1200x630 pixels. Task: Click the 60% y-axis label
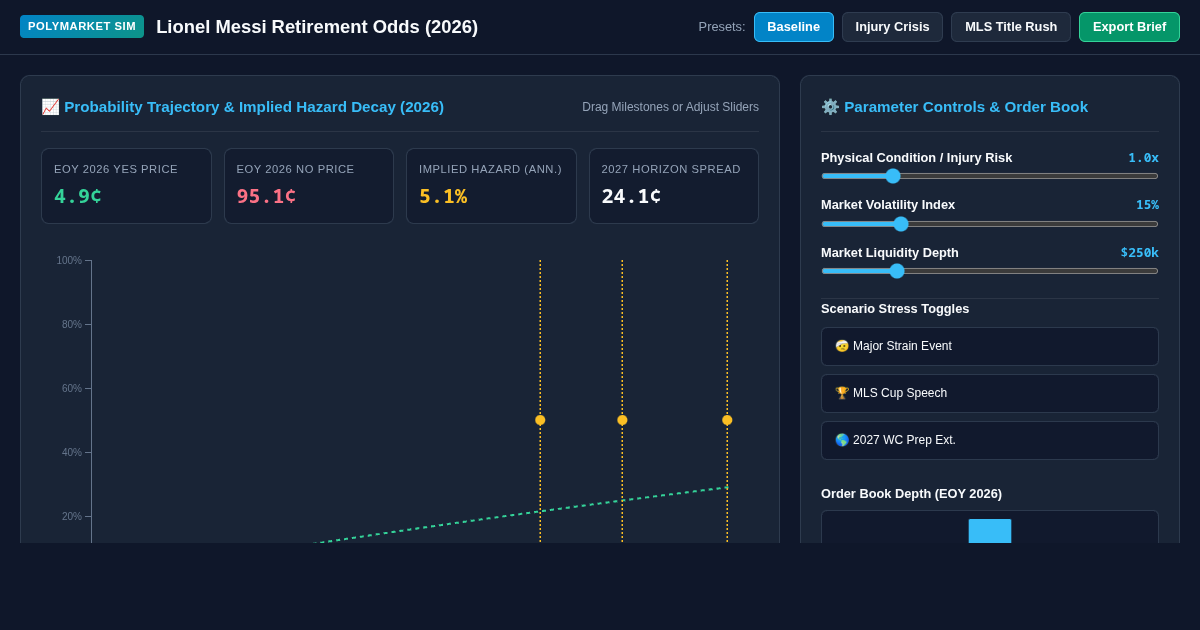(x=72, y=388)
